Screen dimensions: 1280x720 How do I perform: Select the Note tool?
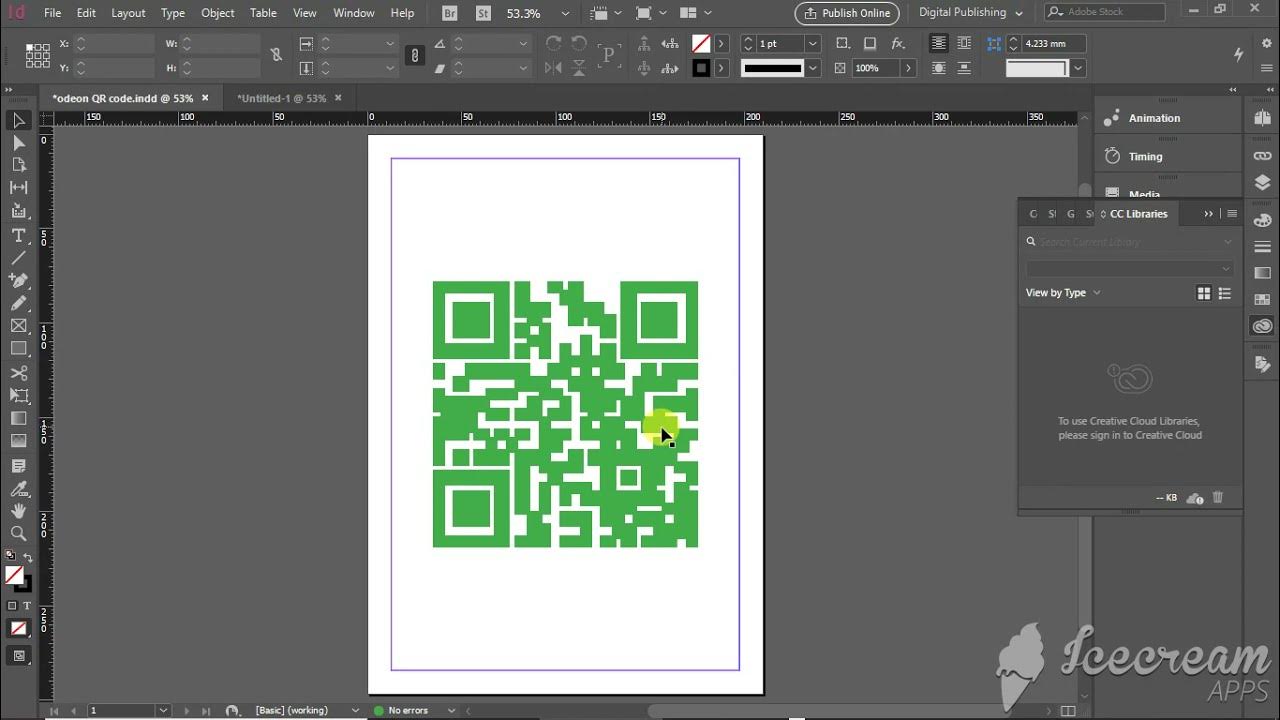click(x=18, y=466)
